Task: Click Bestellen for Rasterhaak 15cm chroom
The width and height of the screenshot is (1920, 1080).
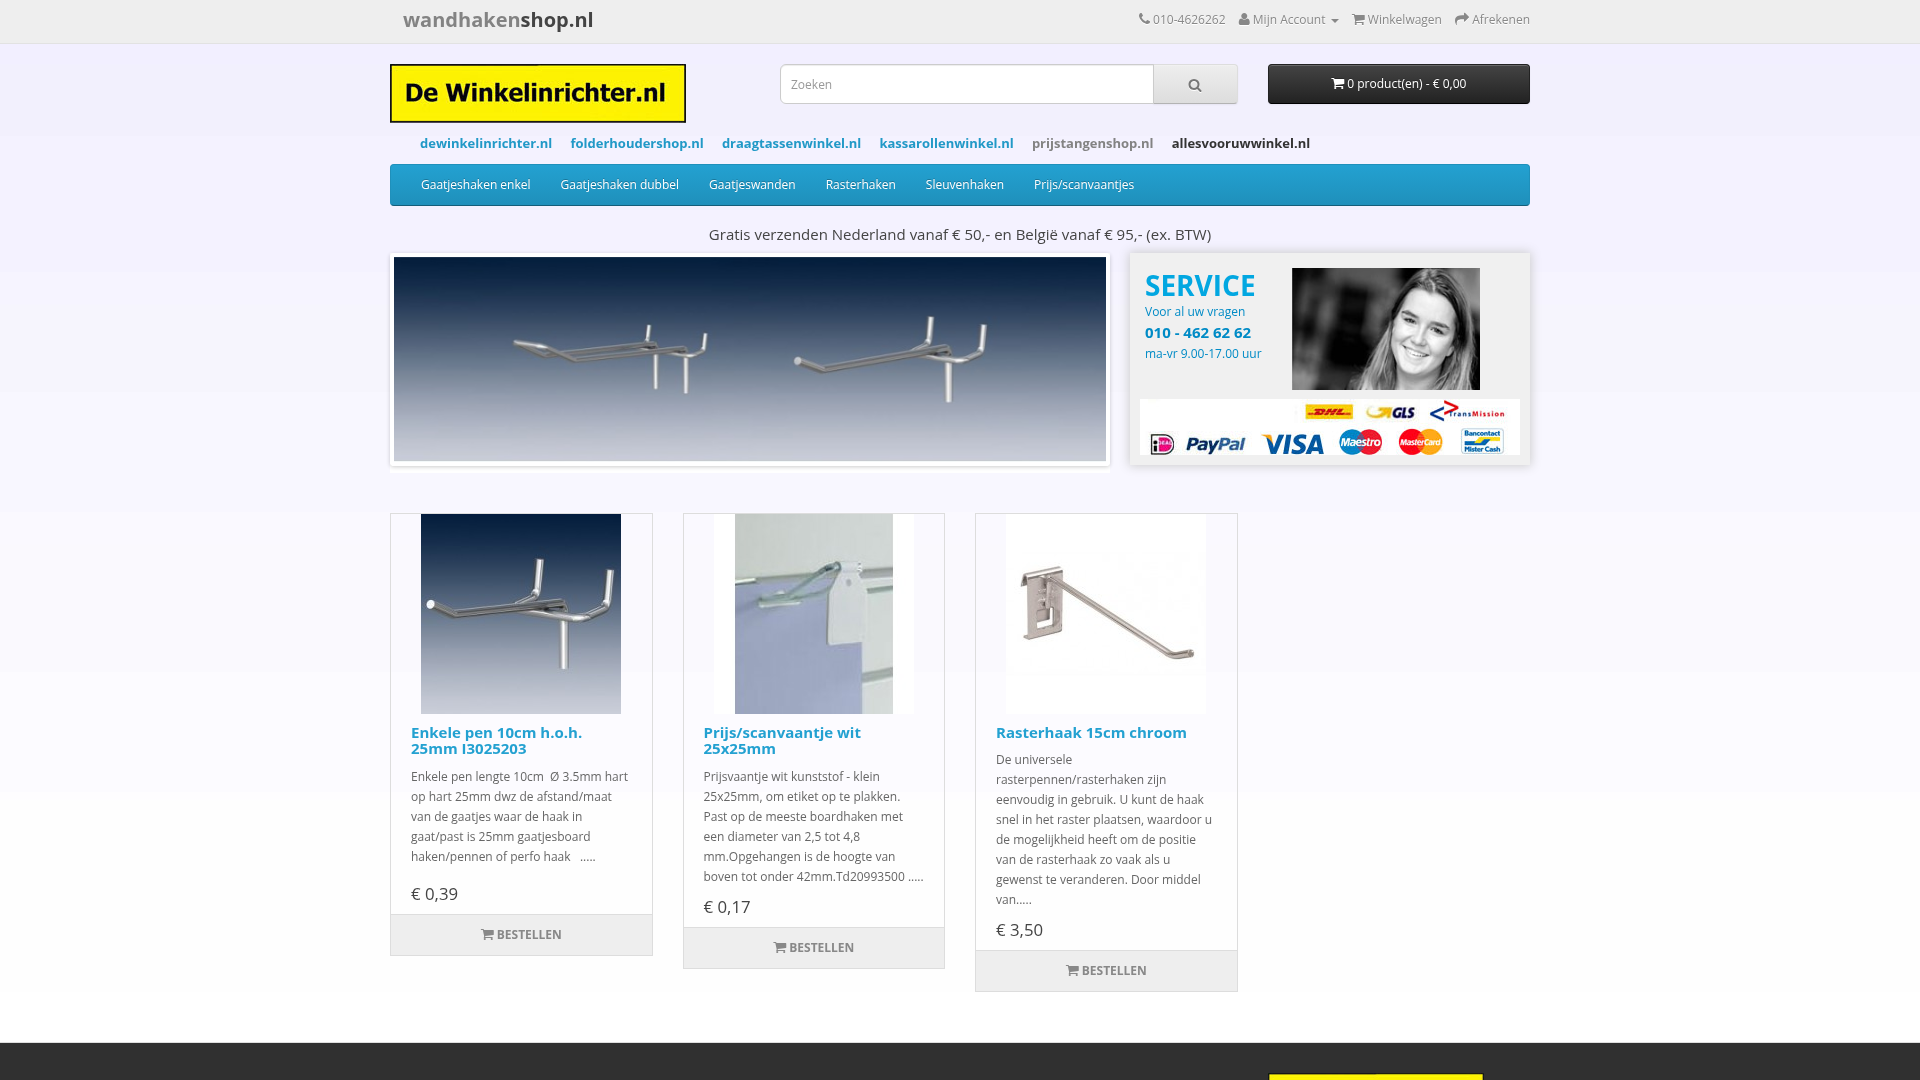Action: coord(1106,971)
